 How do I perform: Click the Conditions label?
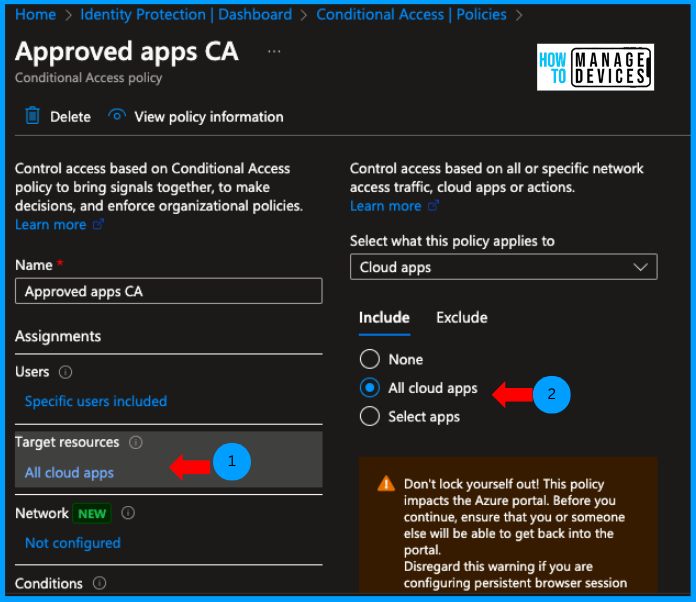[x=49, y=583]
